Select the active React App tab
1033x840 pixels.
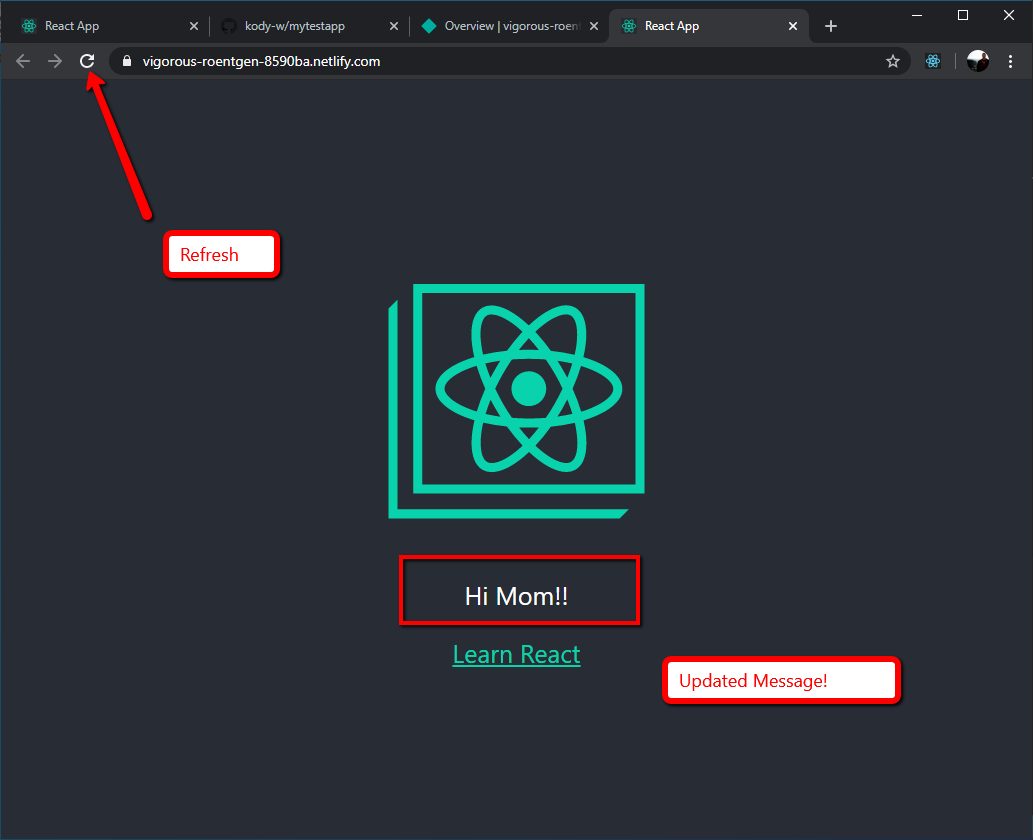pos(708,26)
